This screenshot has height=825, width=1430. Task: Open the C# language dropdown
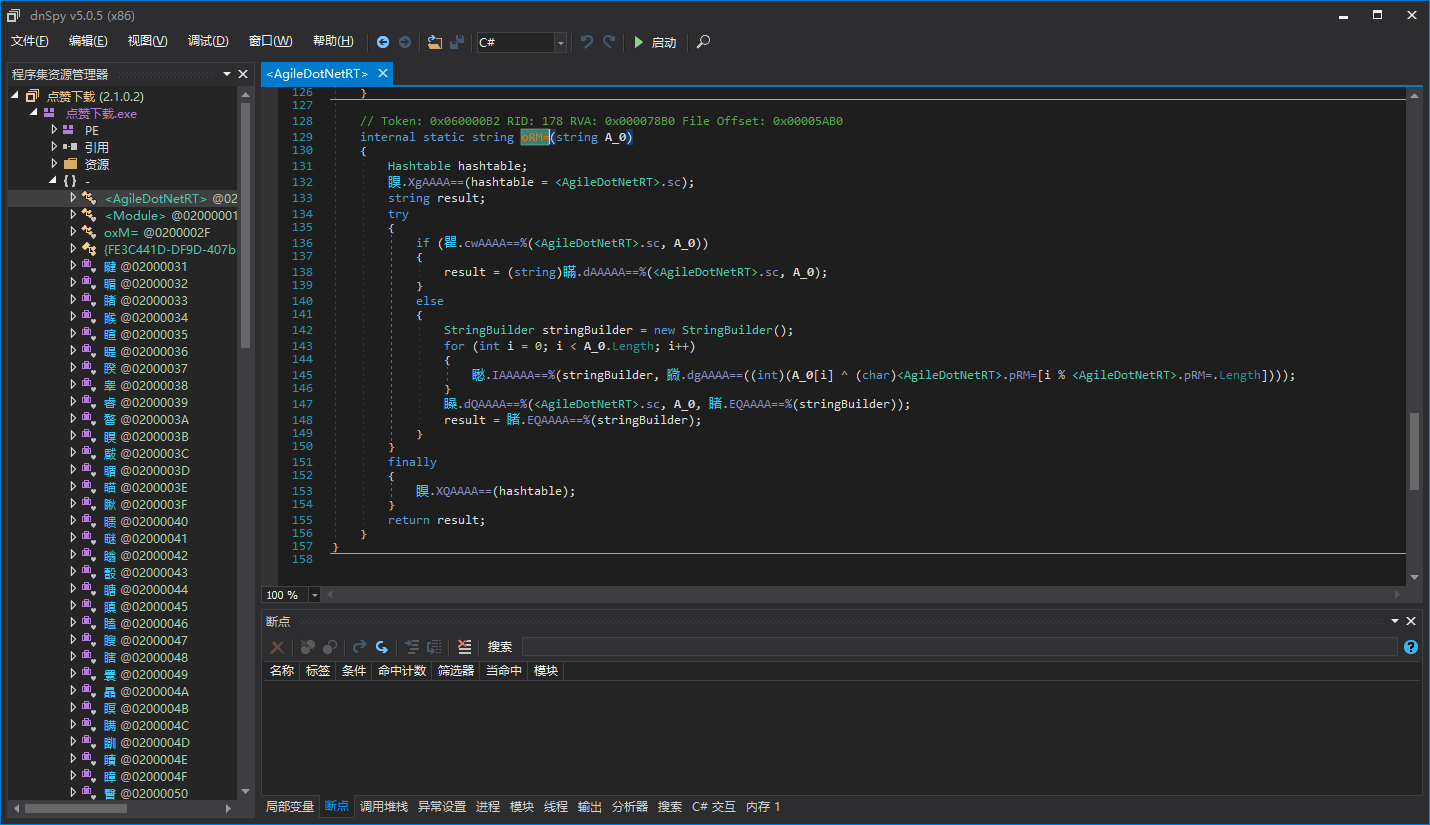(x=562, y=42)
